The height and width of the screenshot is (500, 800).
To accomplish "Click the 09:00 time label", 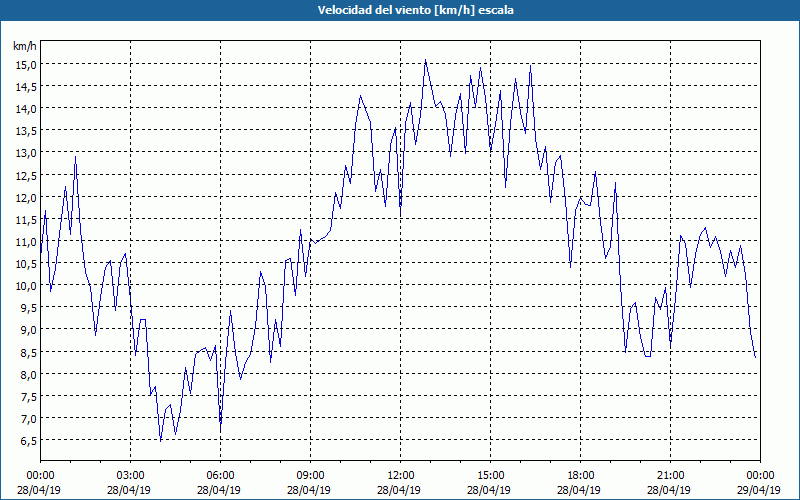I will (310, 476).
